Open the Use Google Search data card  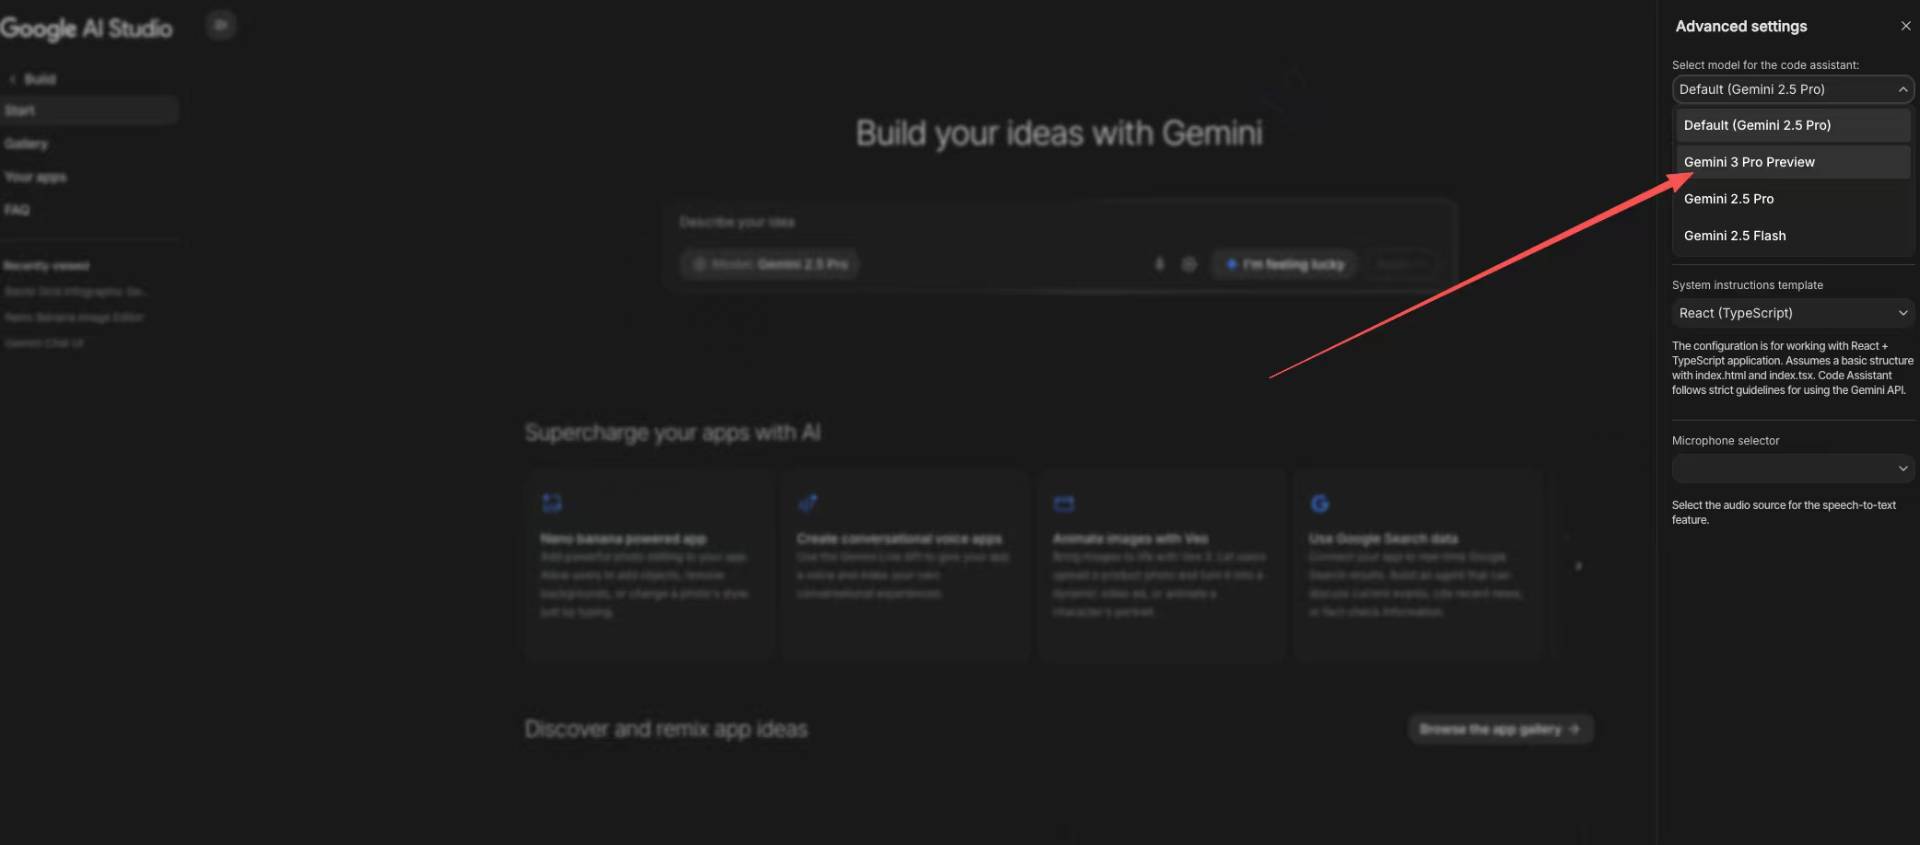pyautogui.click(x=1418, y=565)
